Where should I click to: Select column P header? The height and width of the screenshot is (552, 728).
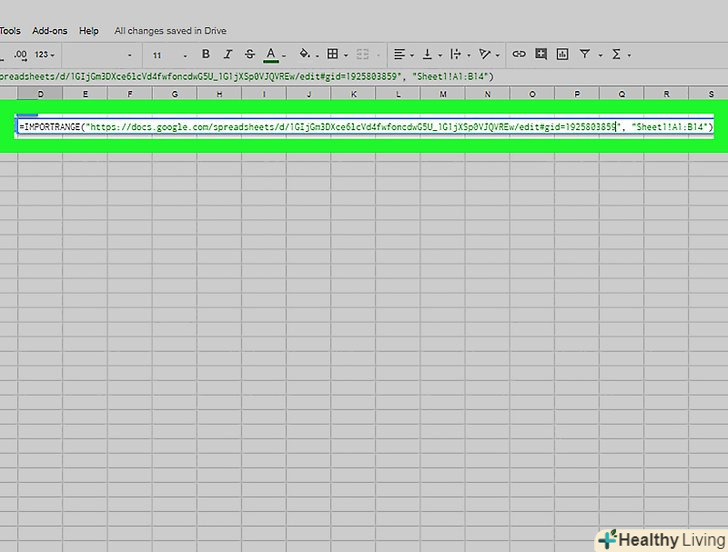pos(577,94)
